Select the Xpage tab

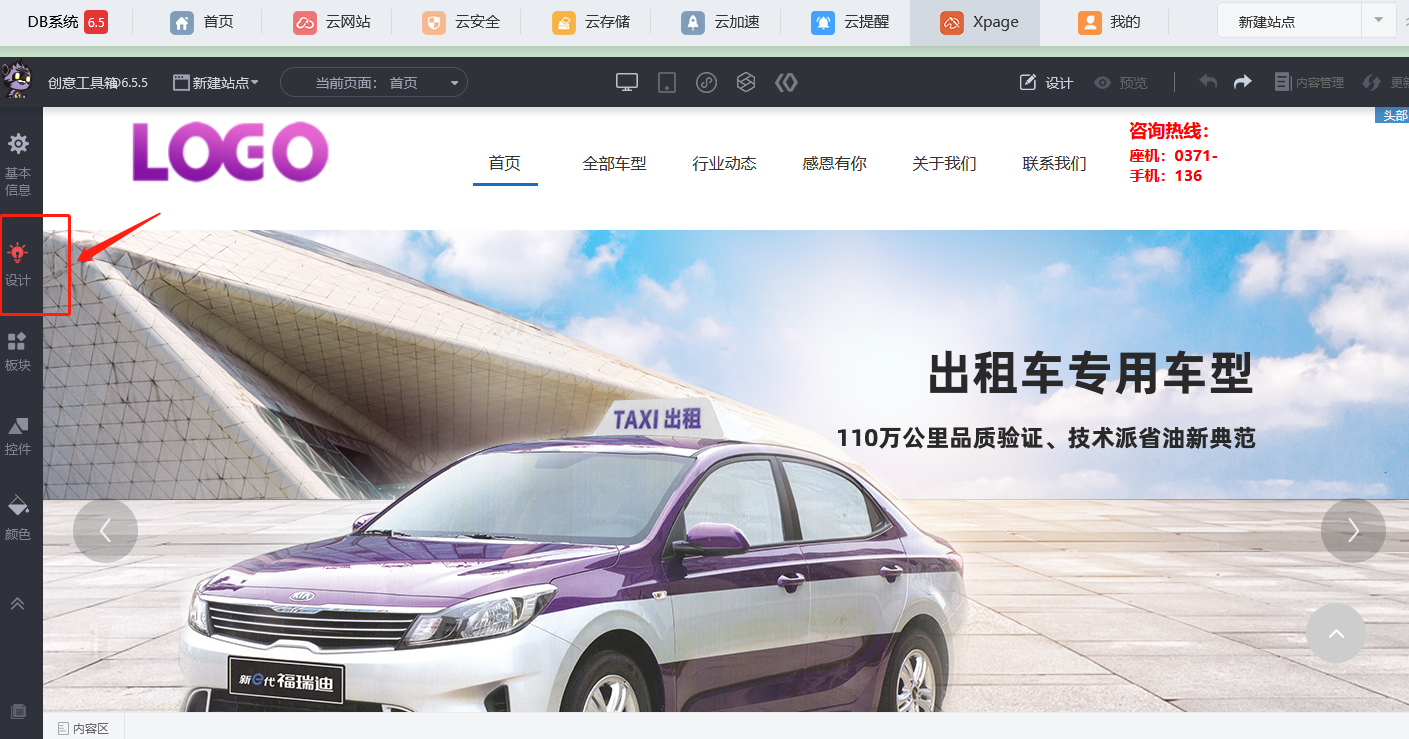coord(975,22)
